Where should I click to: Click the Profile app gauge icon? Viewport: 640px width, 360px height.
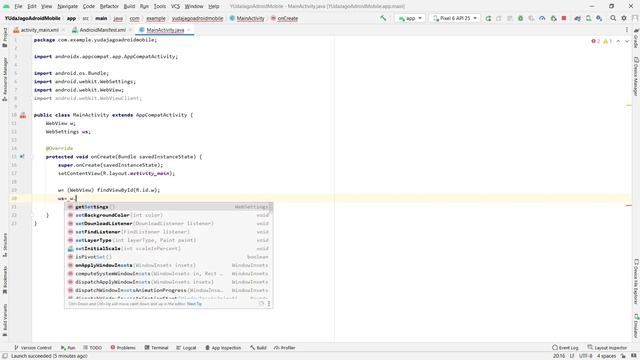pos(542,18)
